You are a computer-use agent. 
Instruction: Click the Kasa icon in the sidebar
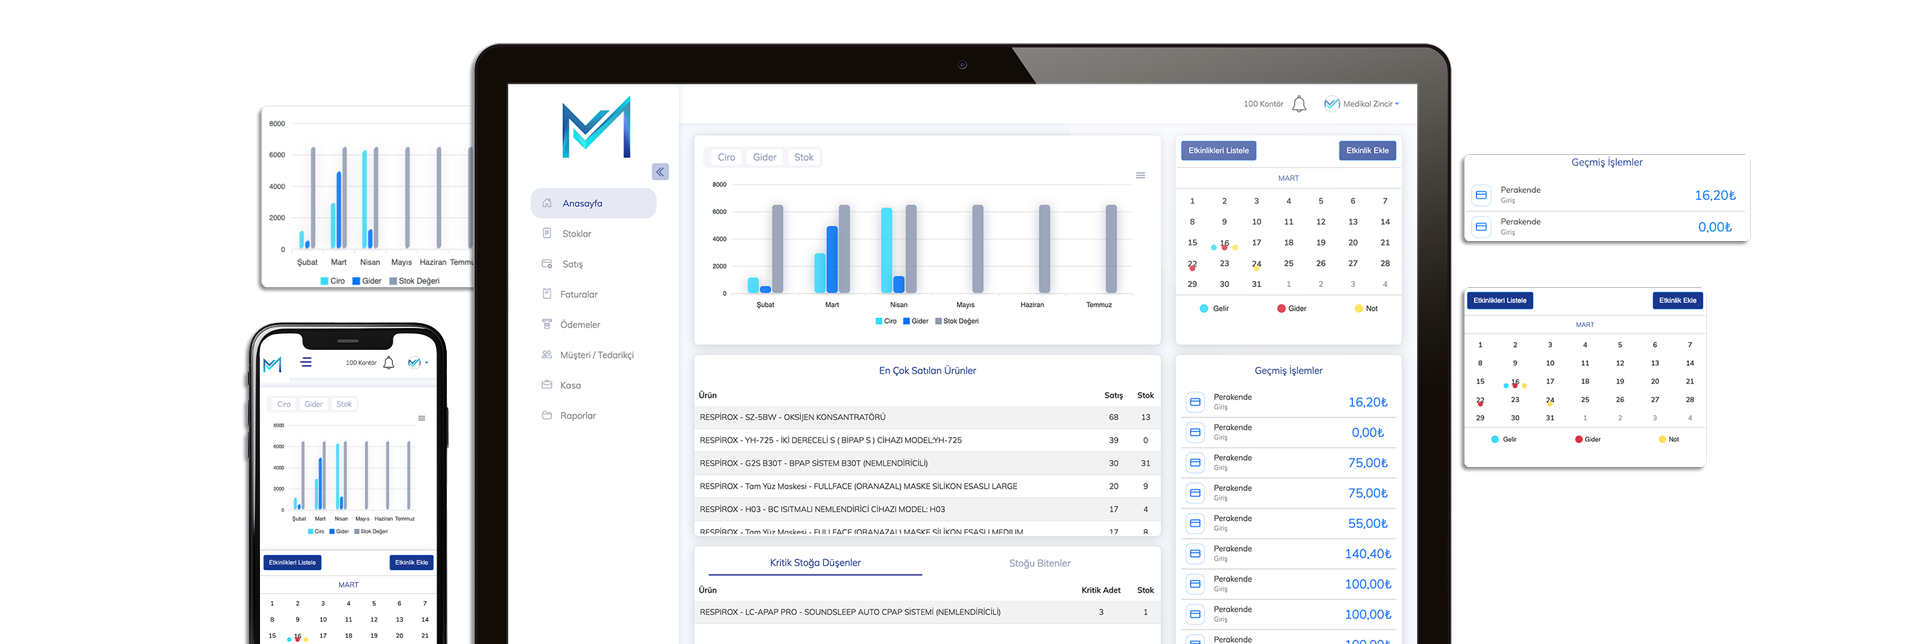coord(547,385)
